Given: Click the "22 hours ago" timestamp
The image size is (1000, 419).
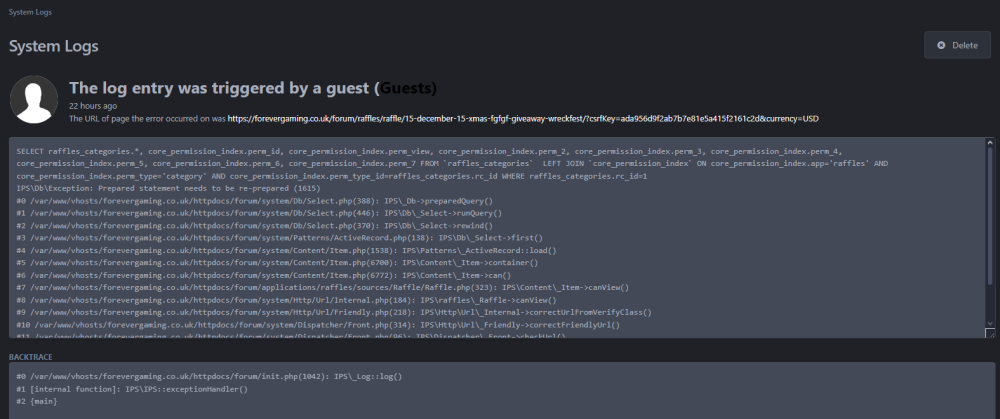Looking at the screenshot, I should [x=93, y=105].
